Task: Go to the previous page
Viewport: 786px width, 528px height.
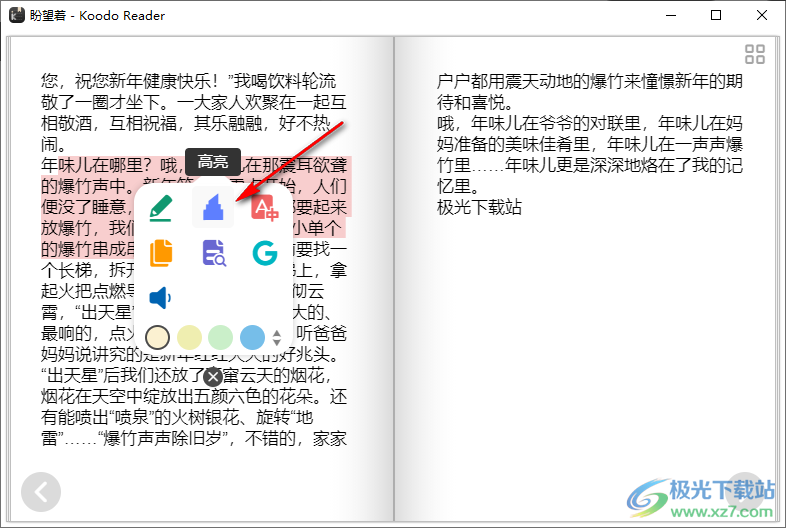Action: (41, 492)
